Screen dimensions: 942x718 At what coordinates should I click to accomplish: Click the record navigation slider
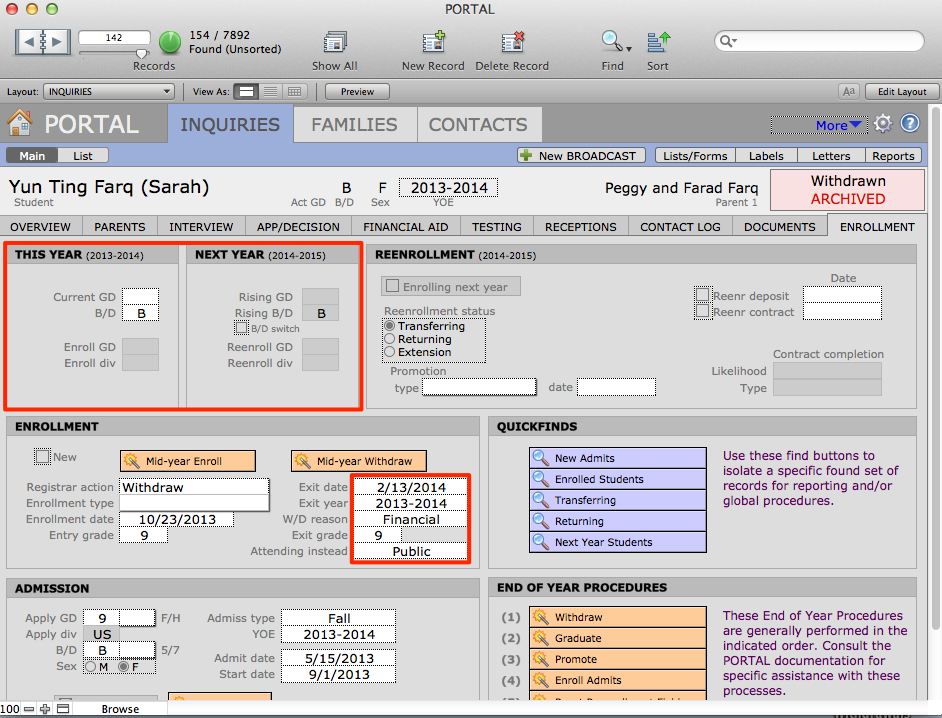(141, 53)
